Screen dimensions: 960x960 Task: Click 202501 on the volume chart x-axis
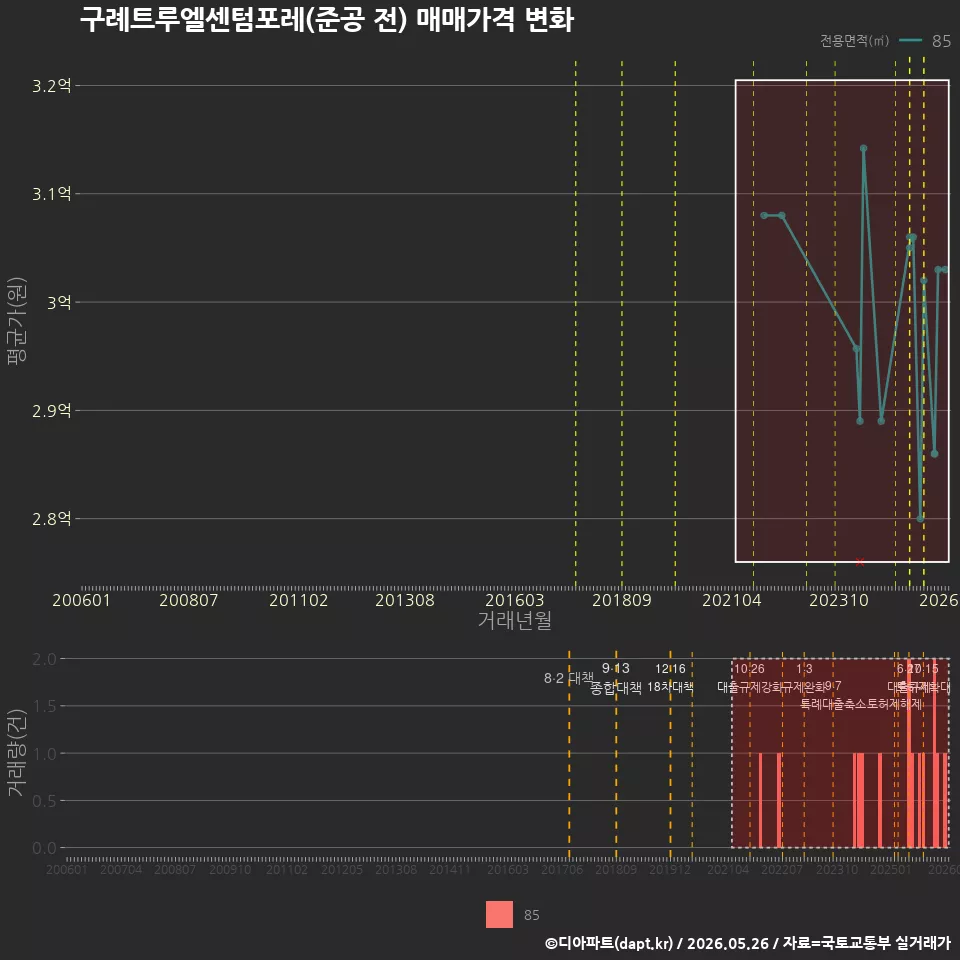[891, 869]
